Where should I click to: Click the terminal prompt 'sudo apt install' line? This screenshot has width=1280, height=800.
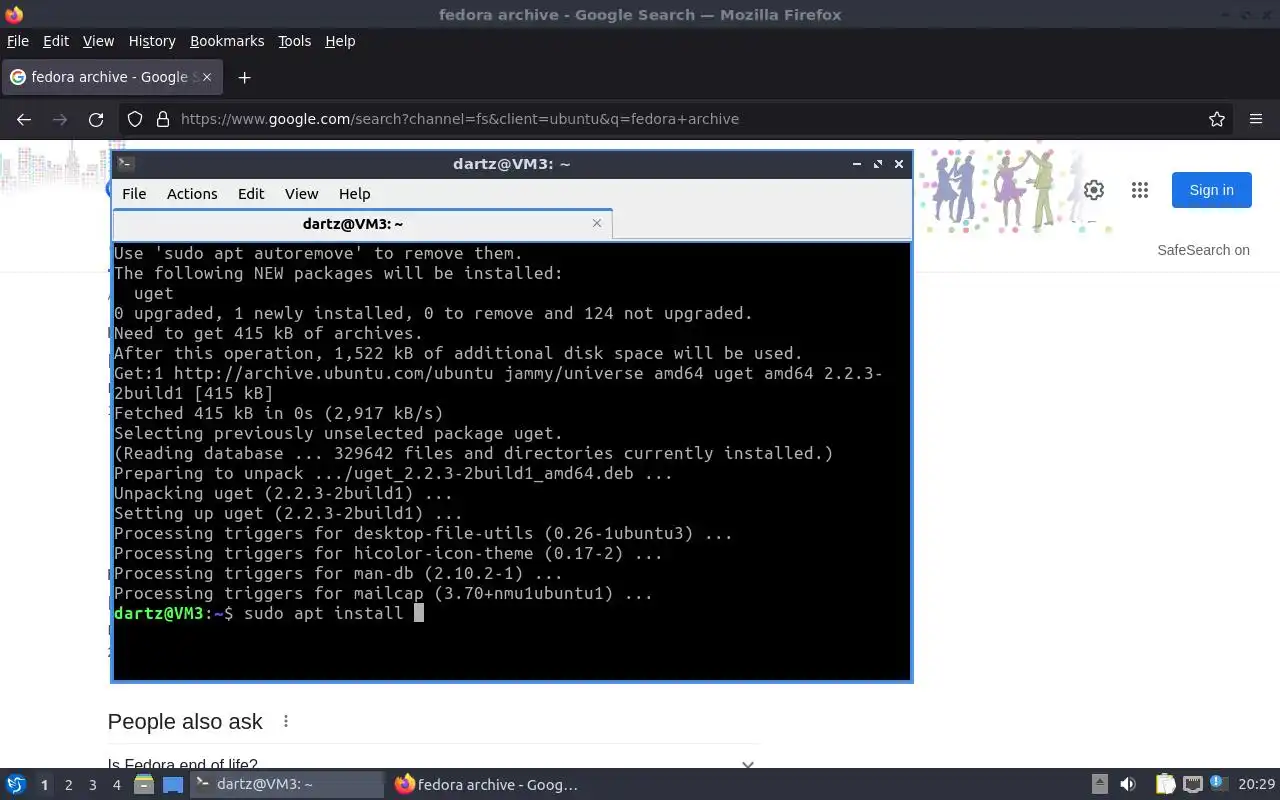[x=269, y=613]
